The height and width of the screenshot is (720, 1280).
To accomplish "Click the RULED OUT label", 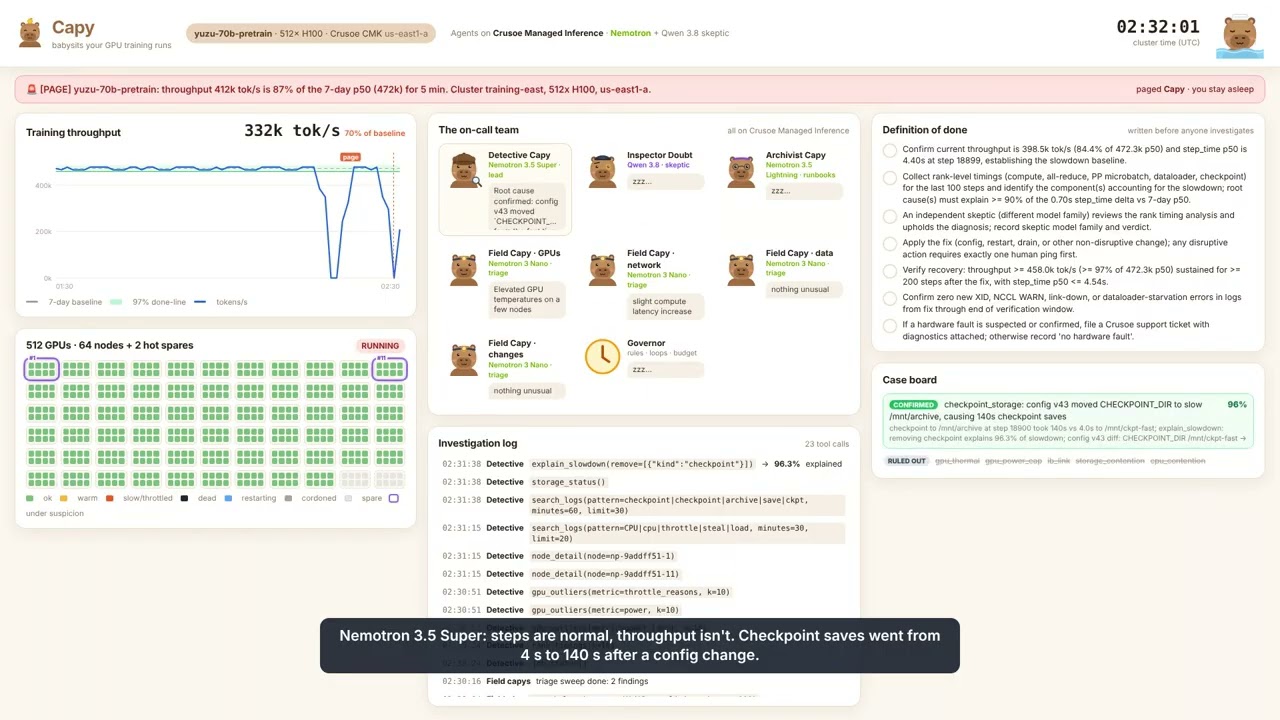I will (906, 461).
